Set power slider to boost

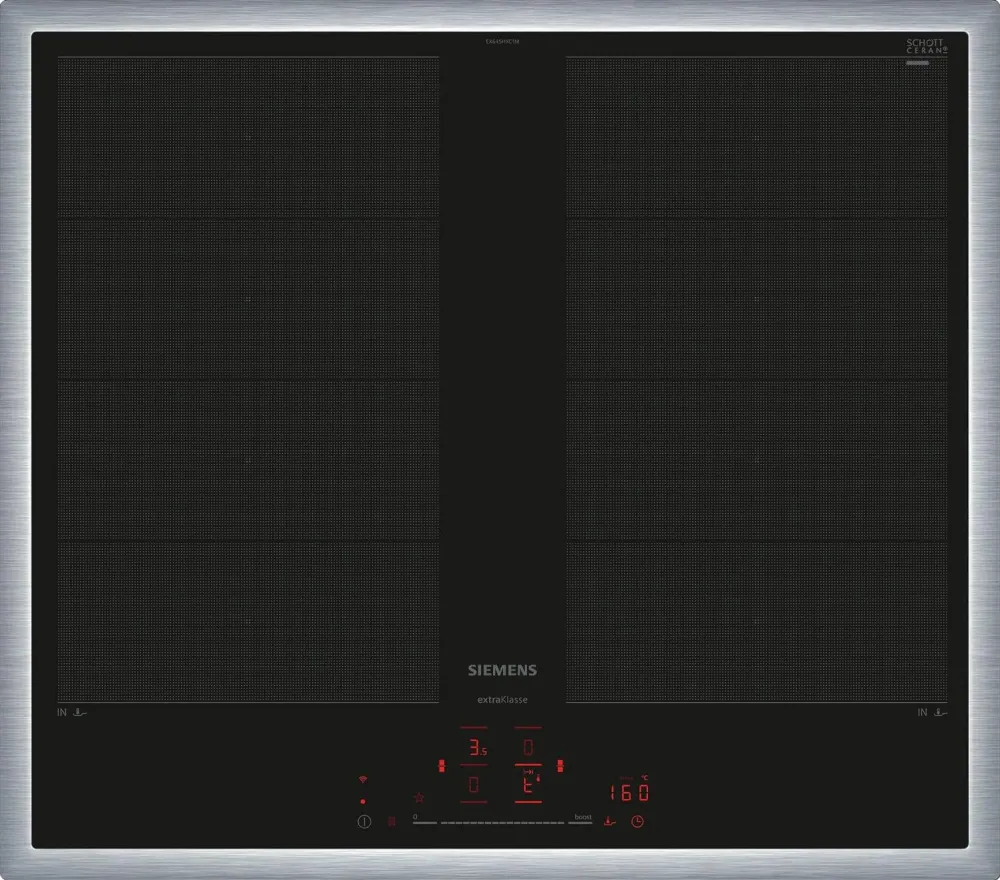[x=581, y=819]
